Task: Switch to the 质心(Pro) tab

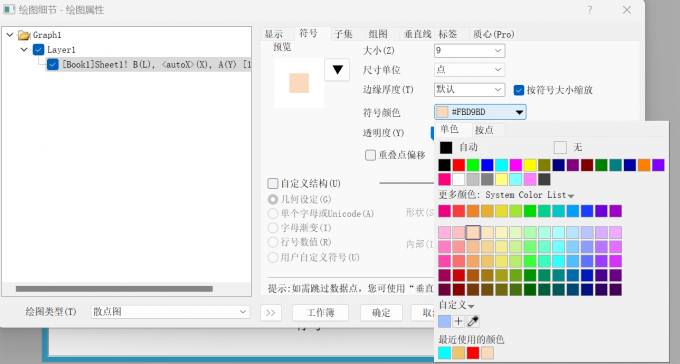Action: pyautogui.click(x=493, y=34)
